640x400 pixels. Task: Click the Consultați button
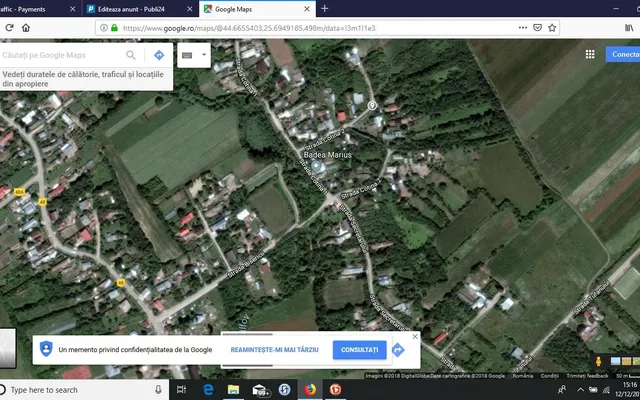[x=360, y=350]
